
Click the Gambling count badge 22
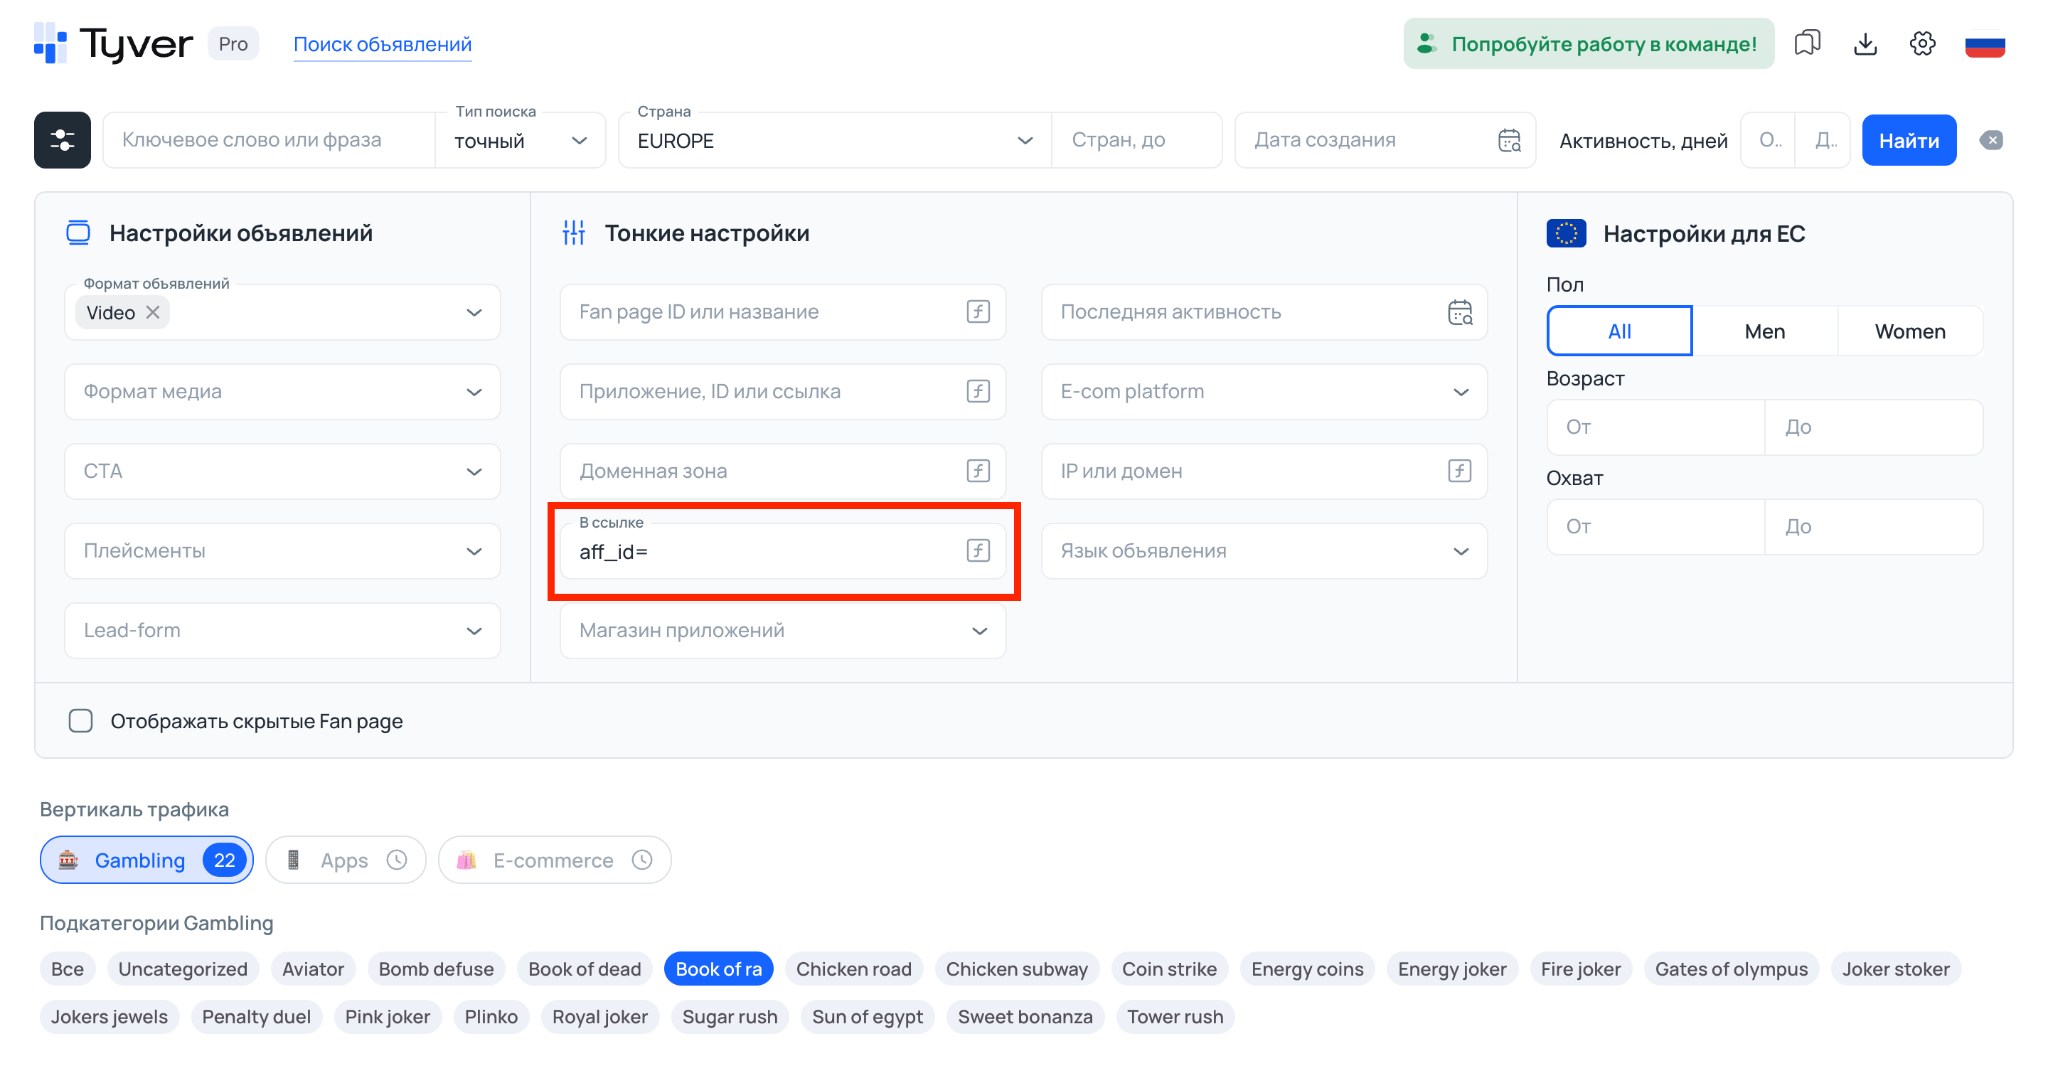pos(224,860)
